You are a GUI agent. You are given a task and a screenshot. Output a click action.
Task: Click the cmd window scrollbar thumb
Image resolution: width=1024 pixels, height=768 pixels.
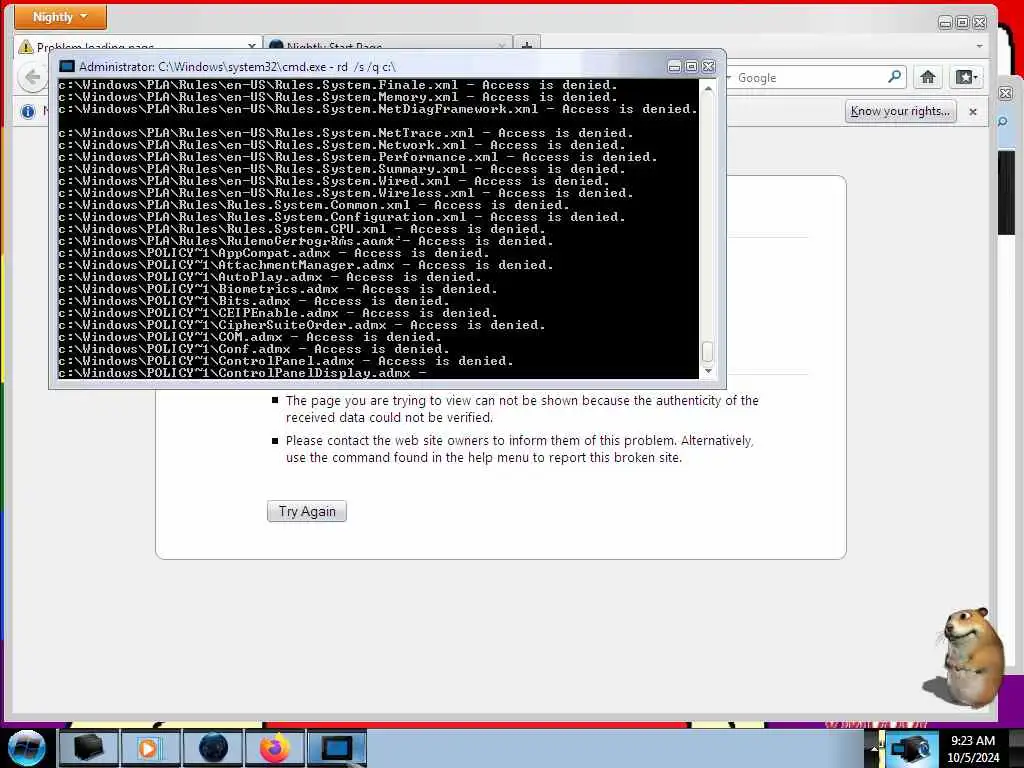point(708,351)
